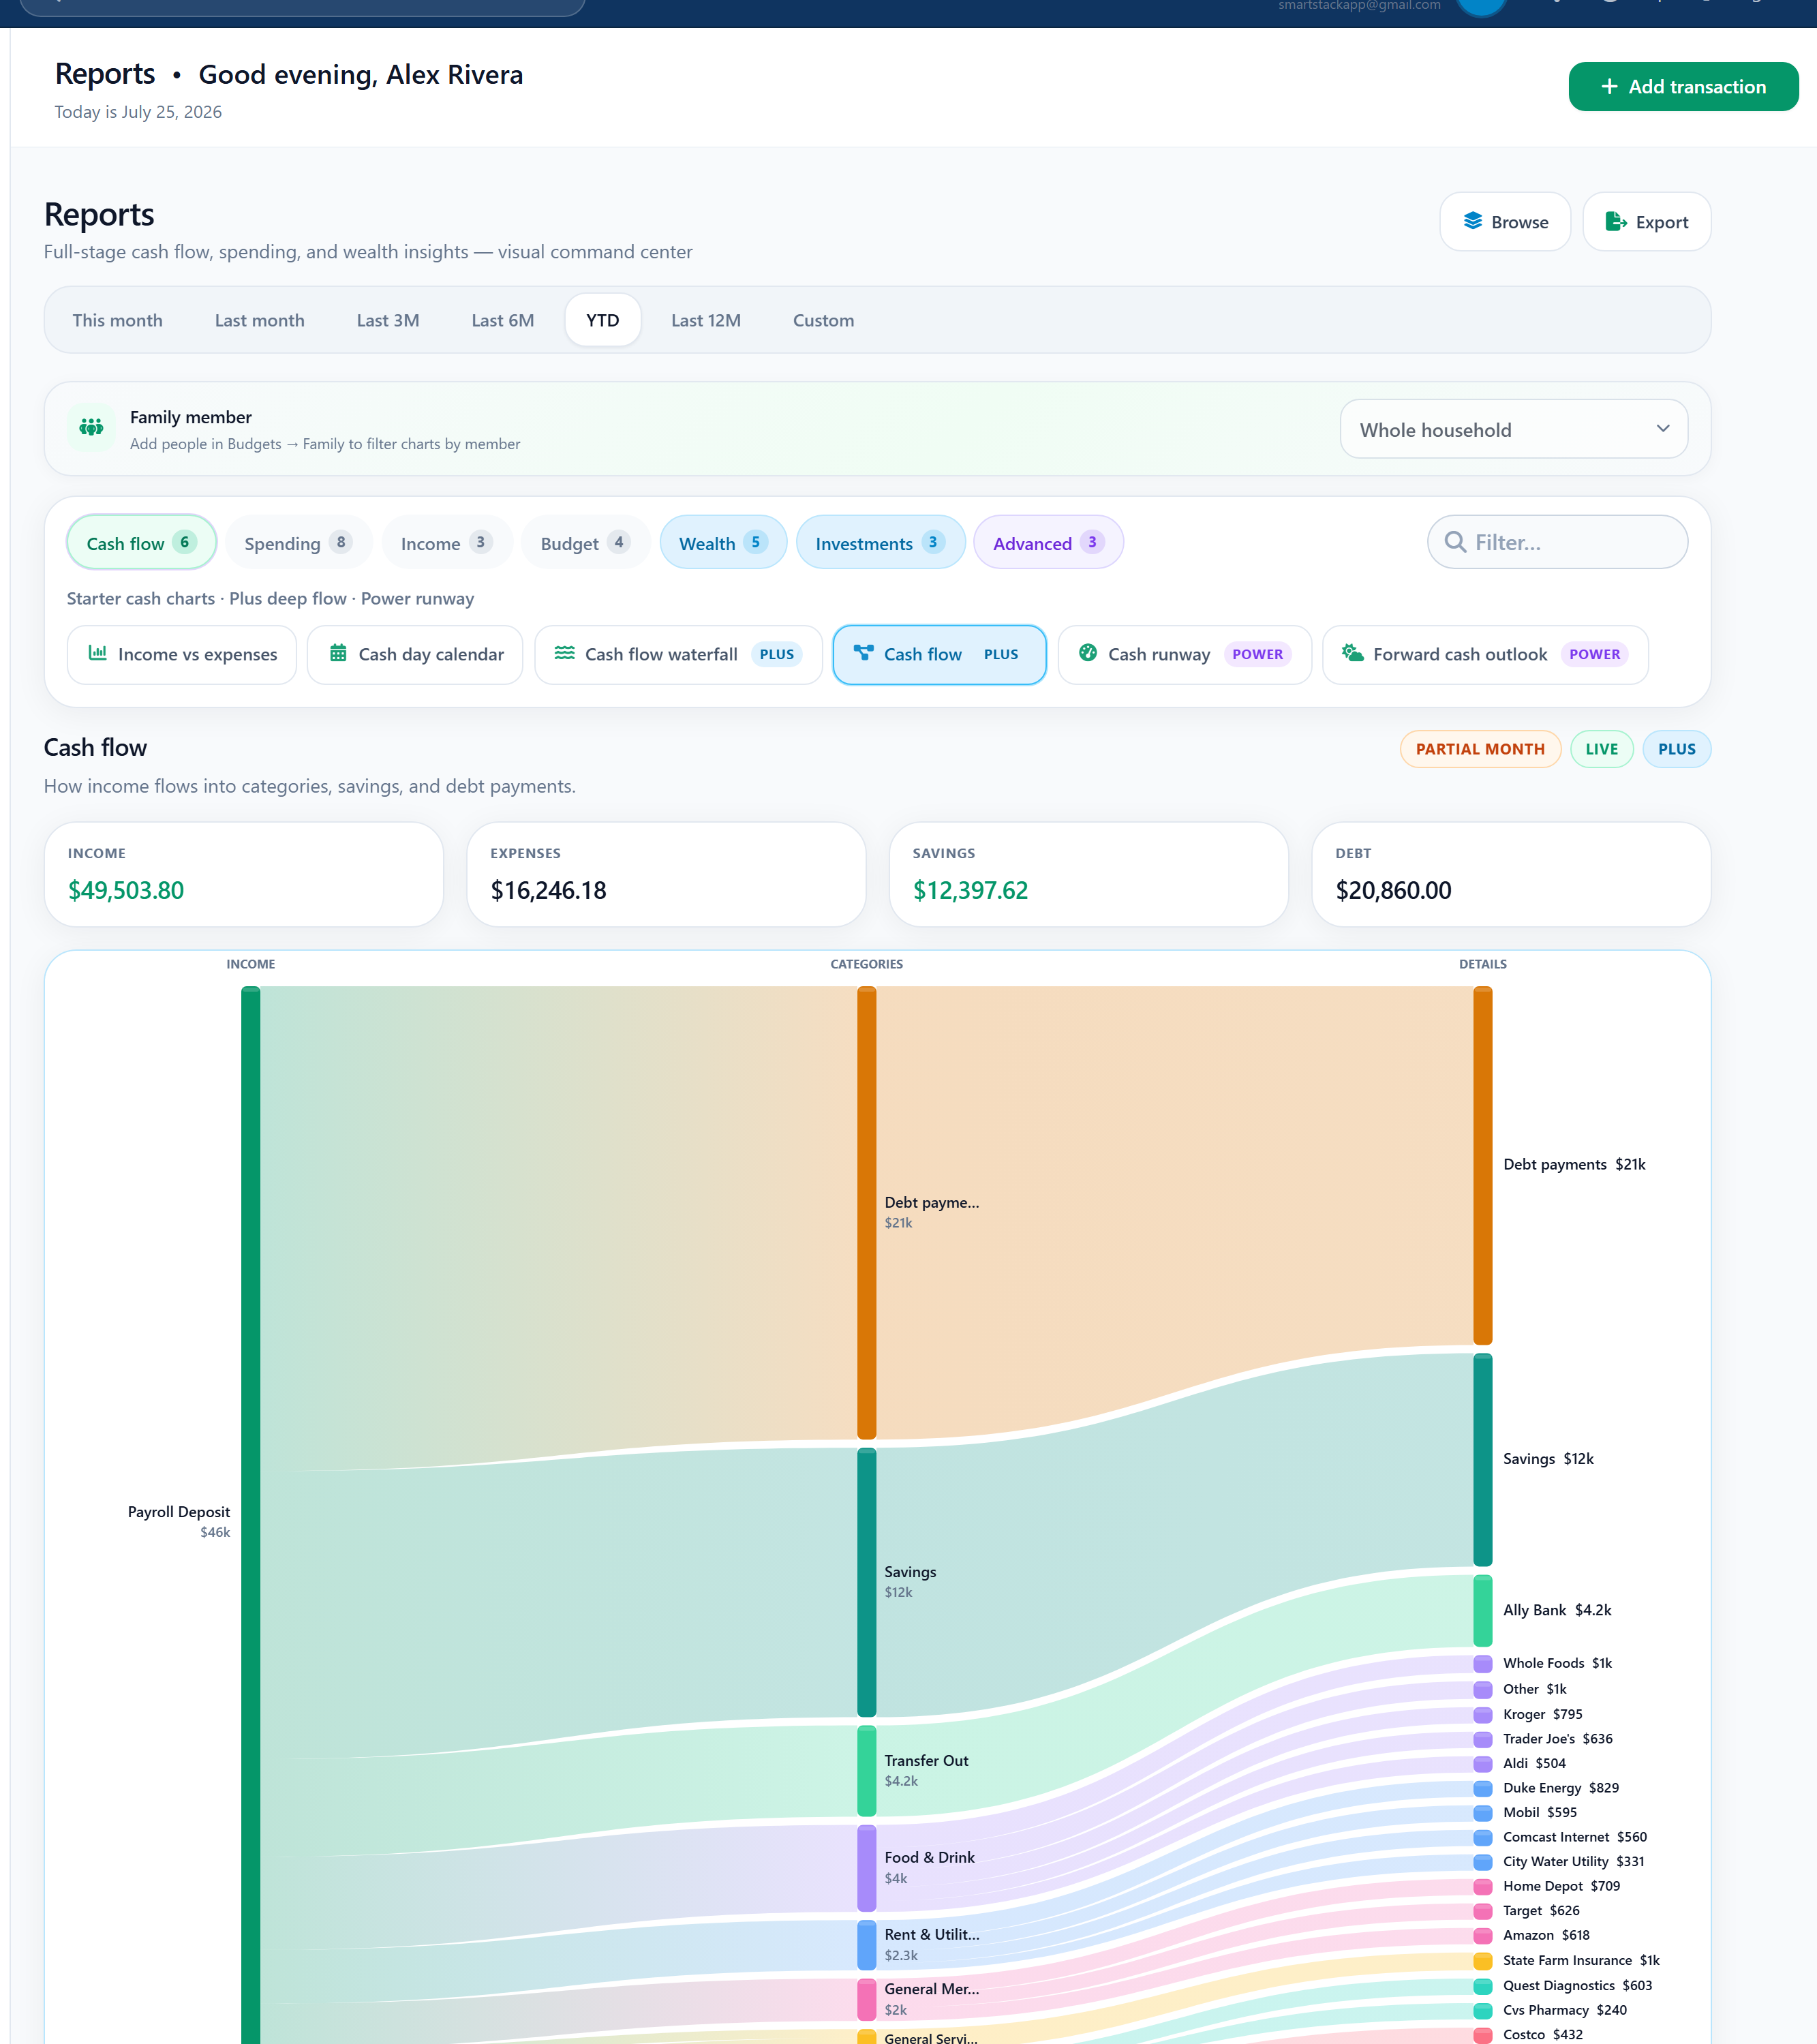Select the YTD period

602,320
